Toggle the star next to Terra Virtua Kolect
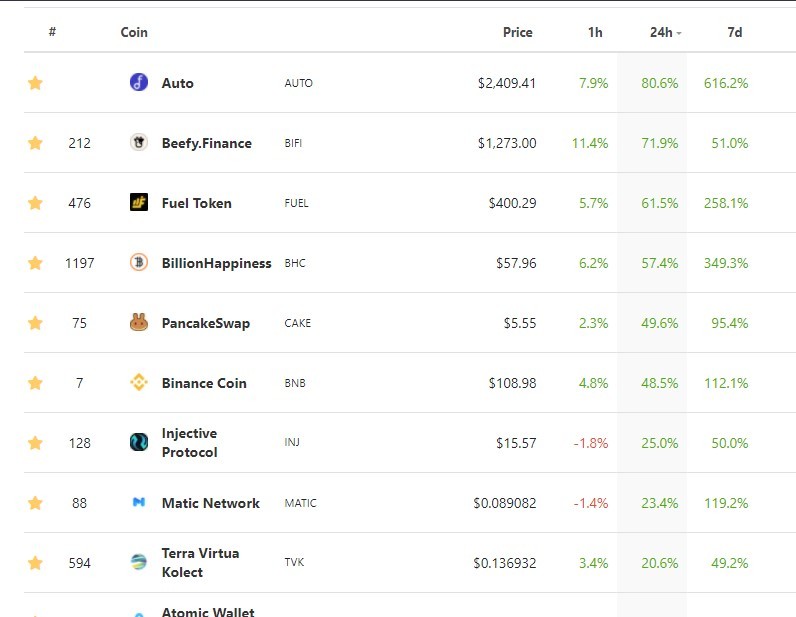 35,563
